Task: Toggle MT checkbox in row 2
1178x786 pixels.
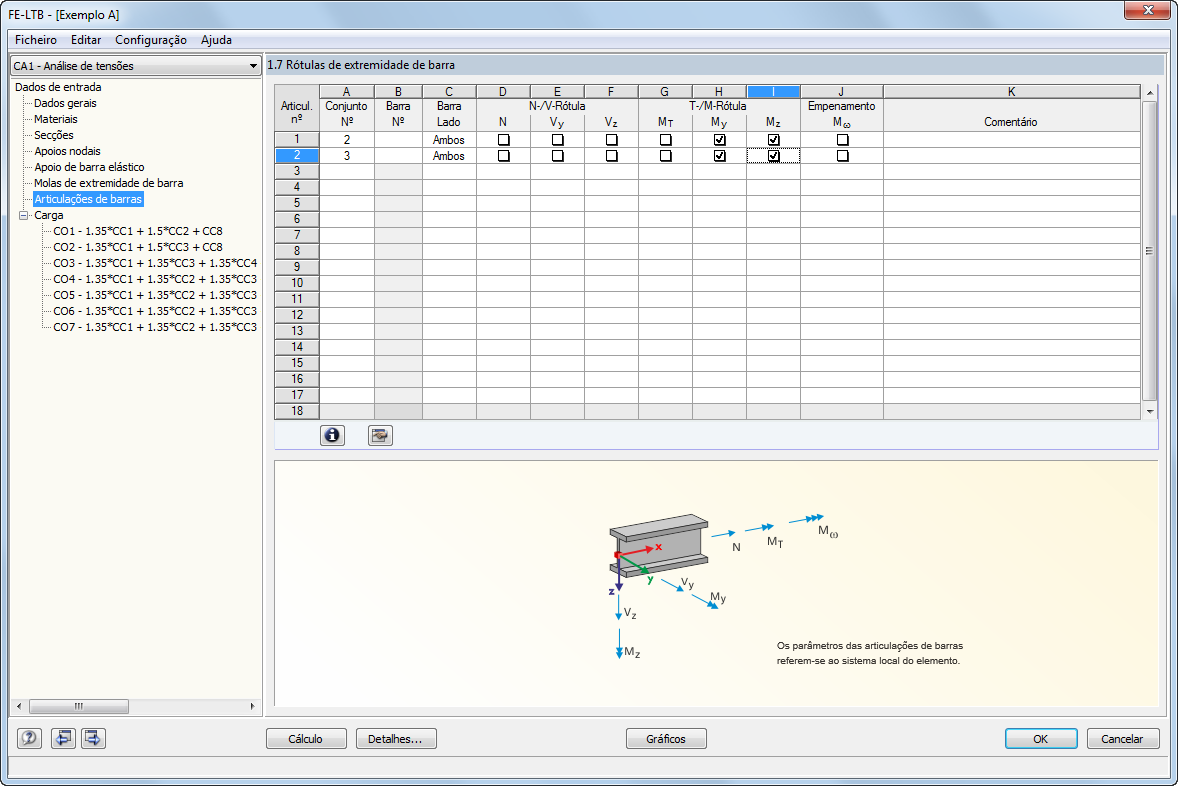Action: click(666, 156)
